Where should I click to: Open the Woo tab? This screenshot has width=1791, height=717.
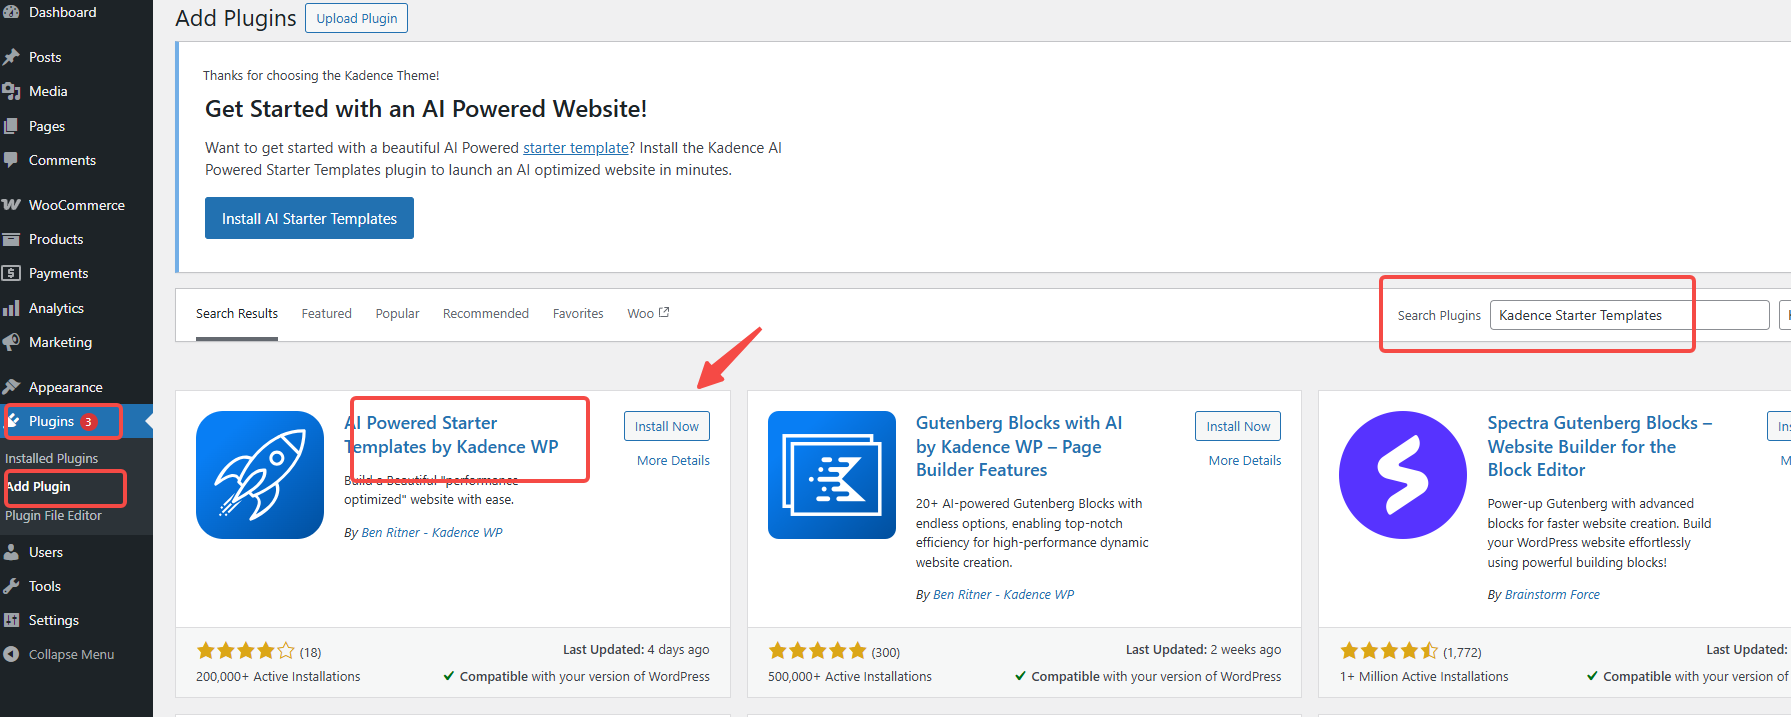click(x=648, y=314)
